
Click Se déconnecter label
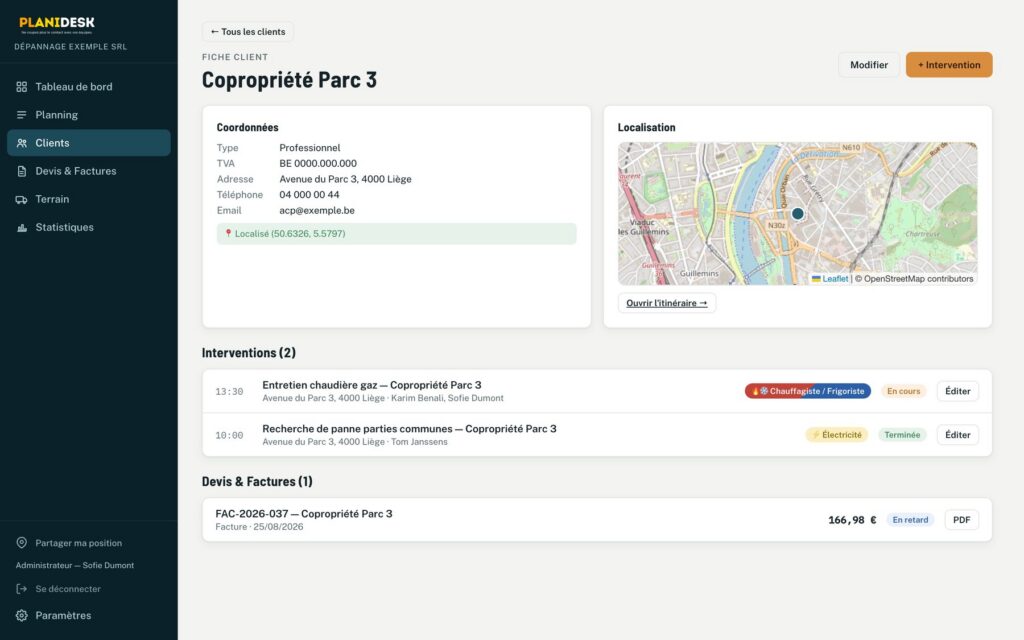click(68, 588)
